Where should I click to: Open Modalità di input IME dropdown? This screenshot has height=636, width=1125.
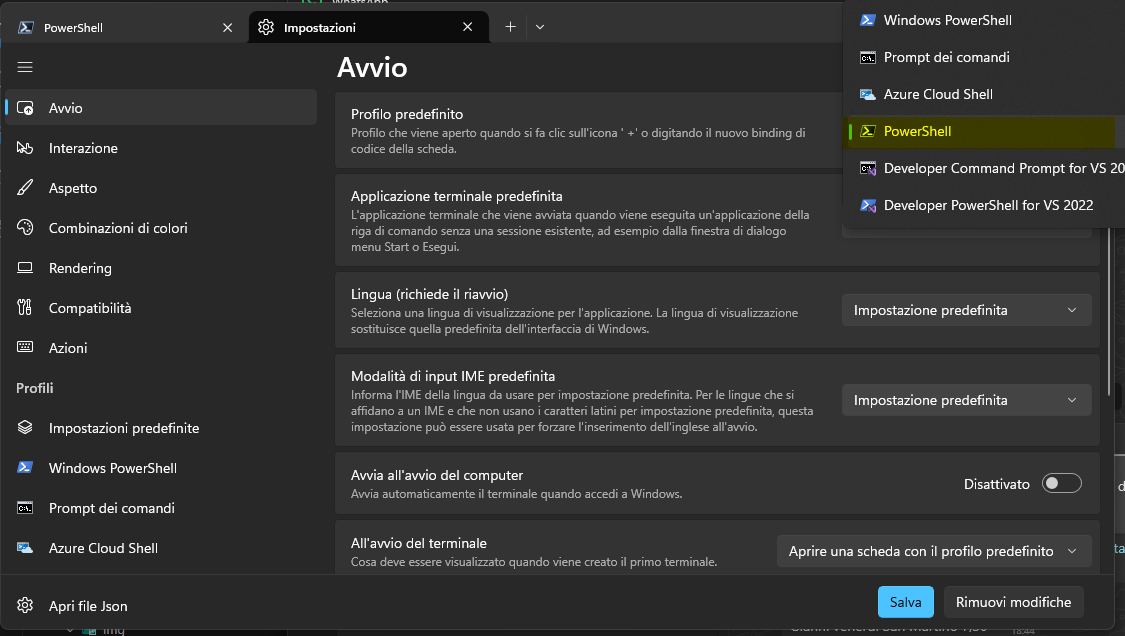pos(965,400)
